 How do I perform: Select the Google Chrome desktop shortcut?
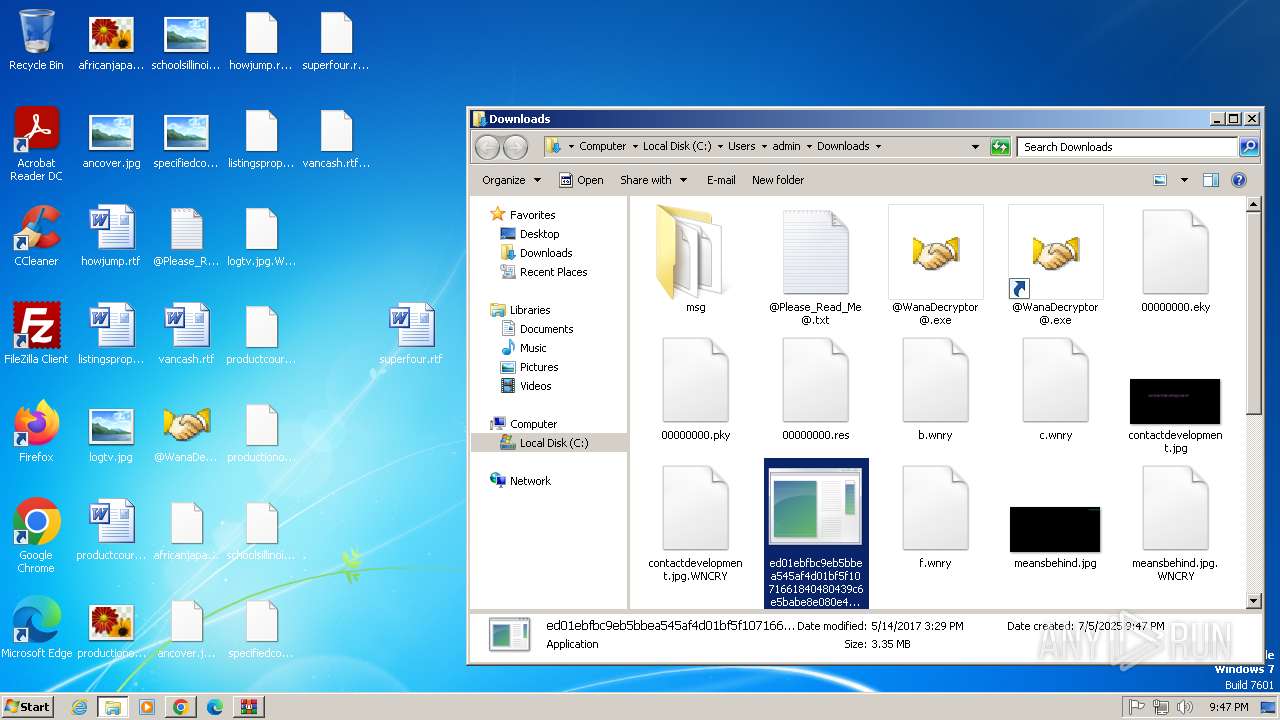(x=36, y=536)
